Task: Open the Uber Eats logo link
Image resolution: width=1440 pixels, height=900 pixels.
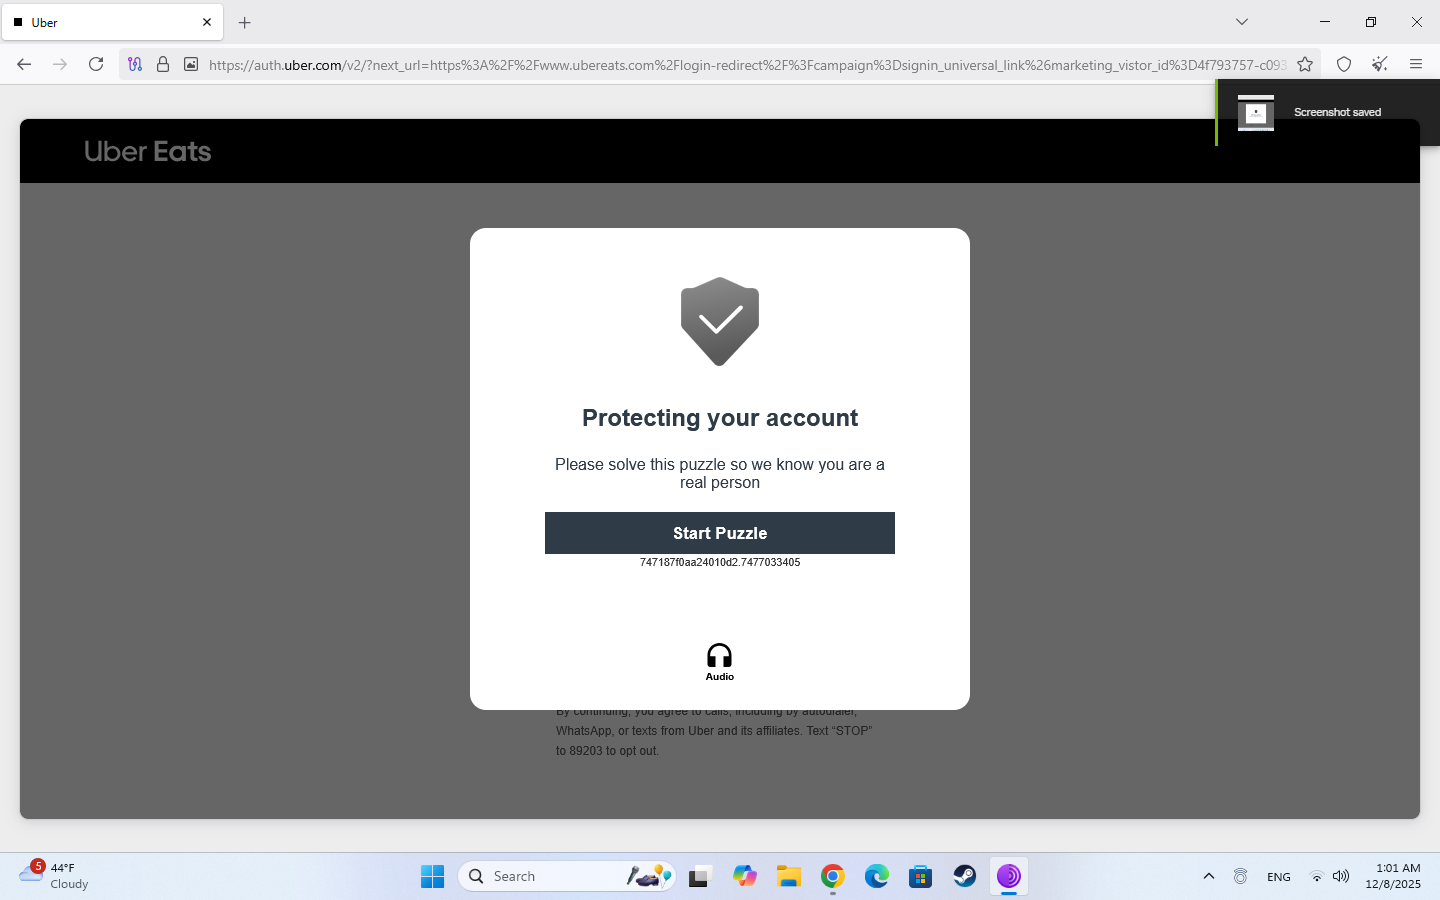Action: click(x=148, y=151)
